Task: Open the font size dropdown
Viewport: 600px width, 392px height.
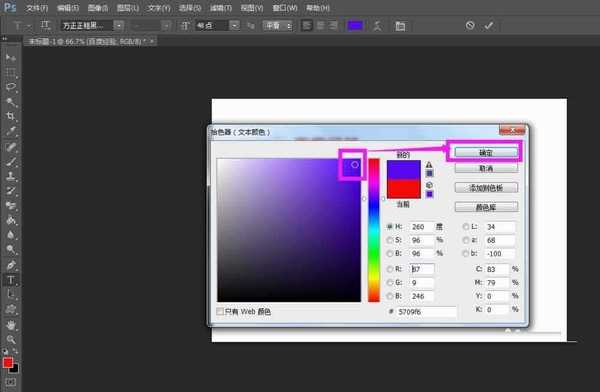Action: (x=234, y=26)
